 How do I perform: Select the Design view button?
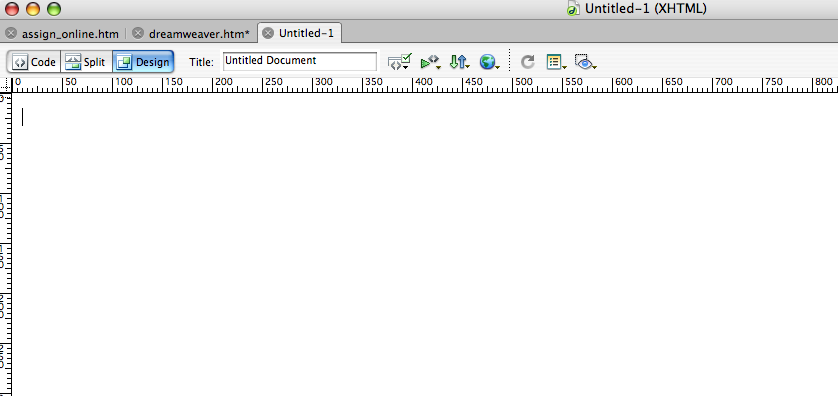pos(143,62)
